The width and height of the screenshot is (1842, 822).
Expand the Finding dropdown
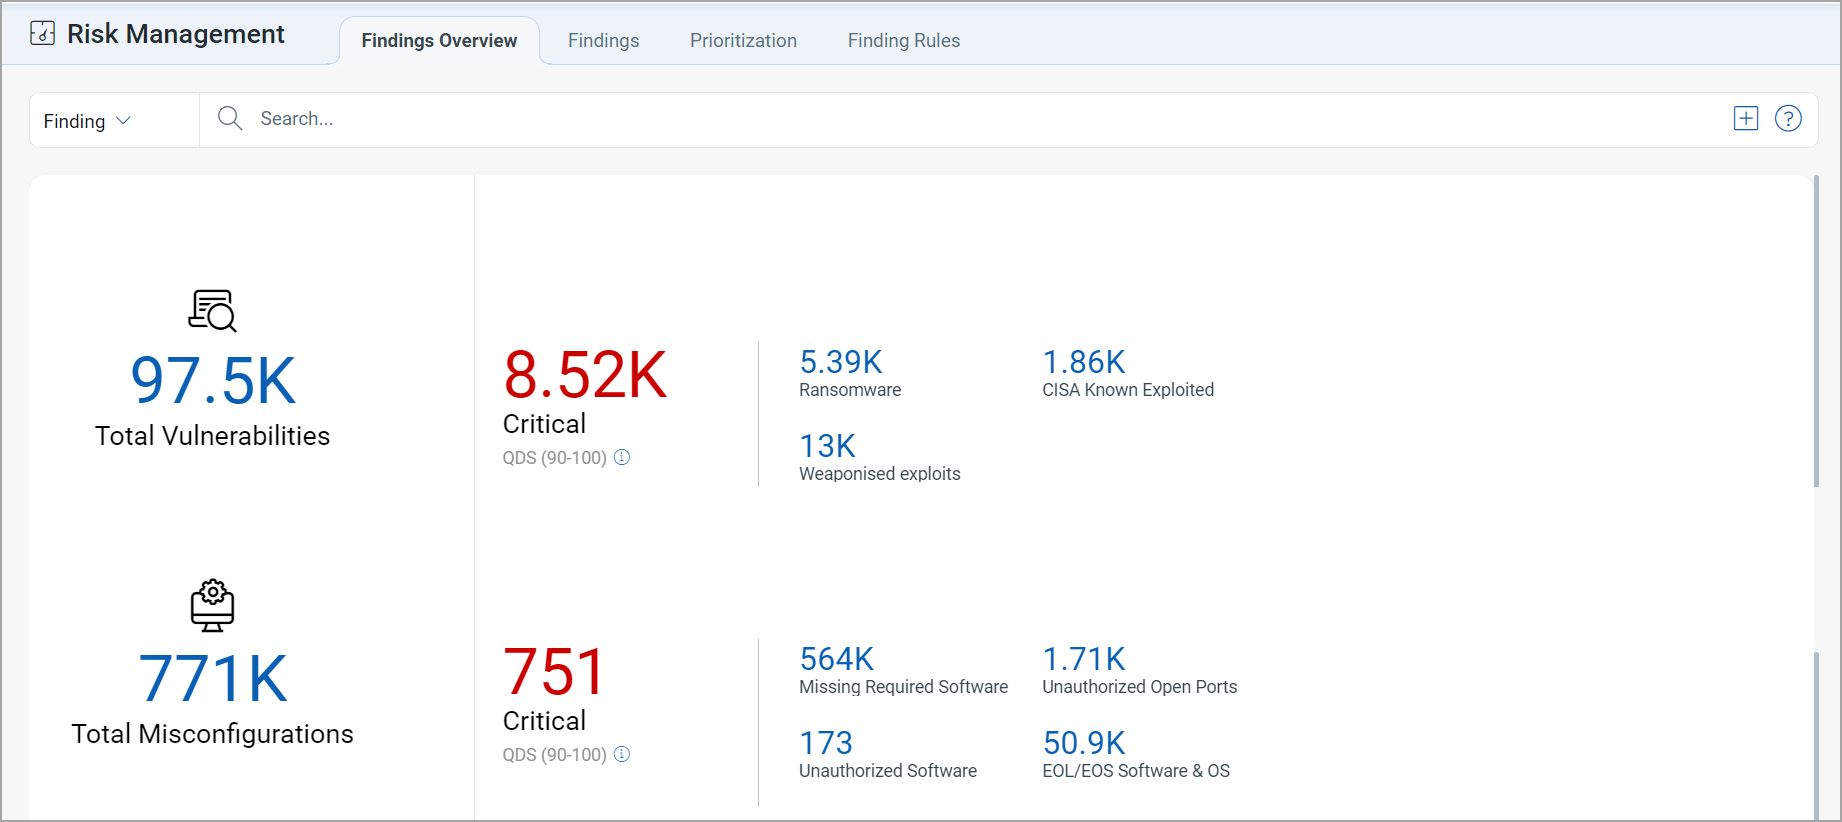[88, 121]
